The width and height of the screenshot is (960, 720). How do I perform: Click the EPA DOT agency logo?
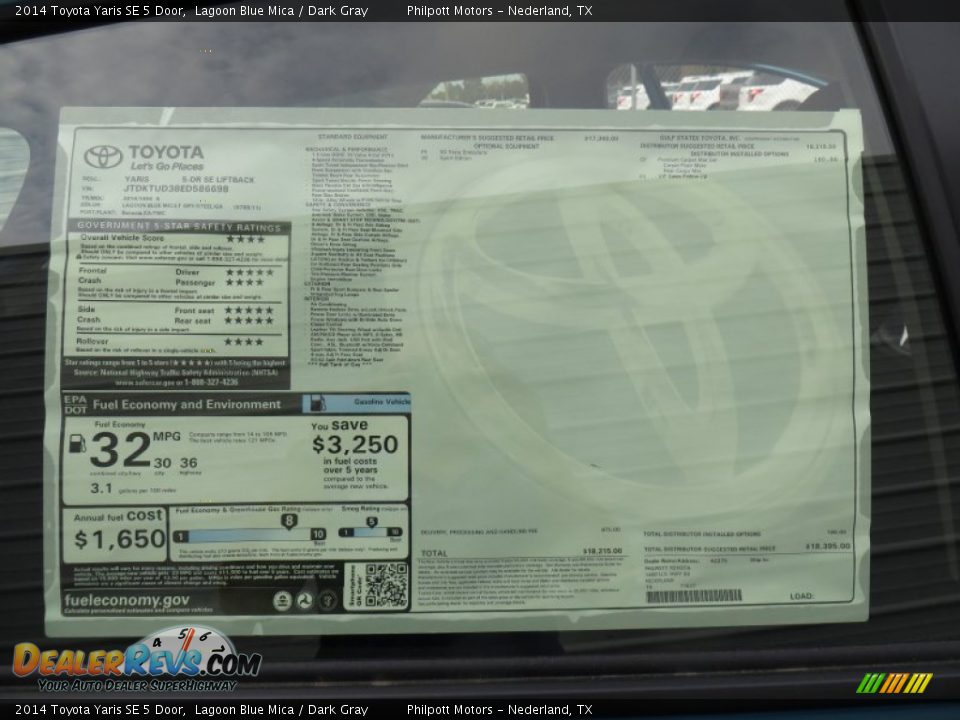(x=73, y=403)
